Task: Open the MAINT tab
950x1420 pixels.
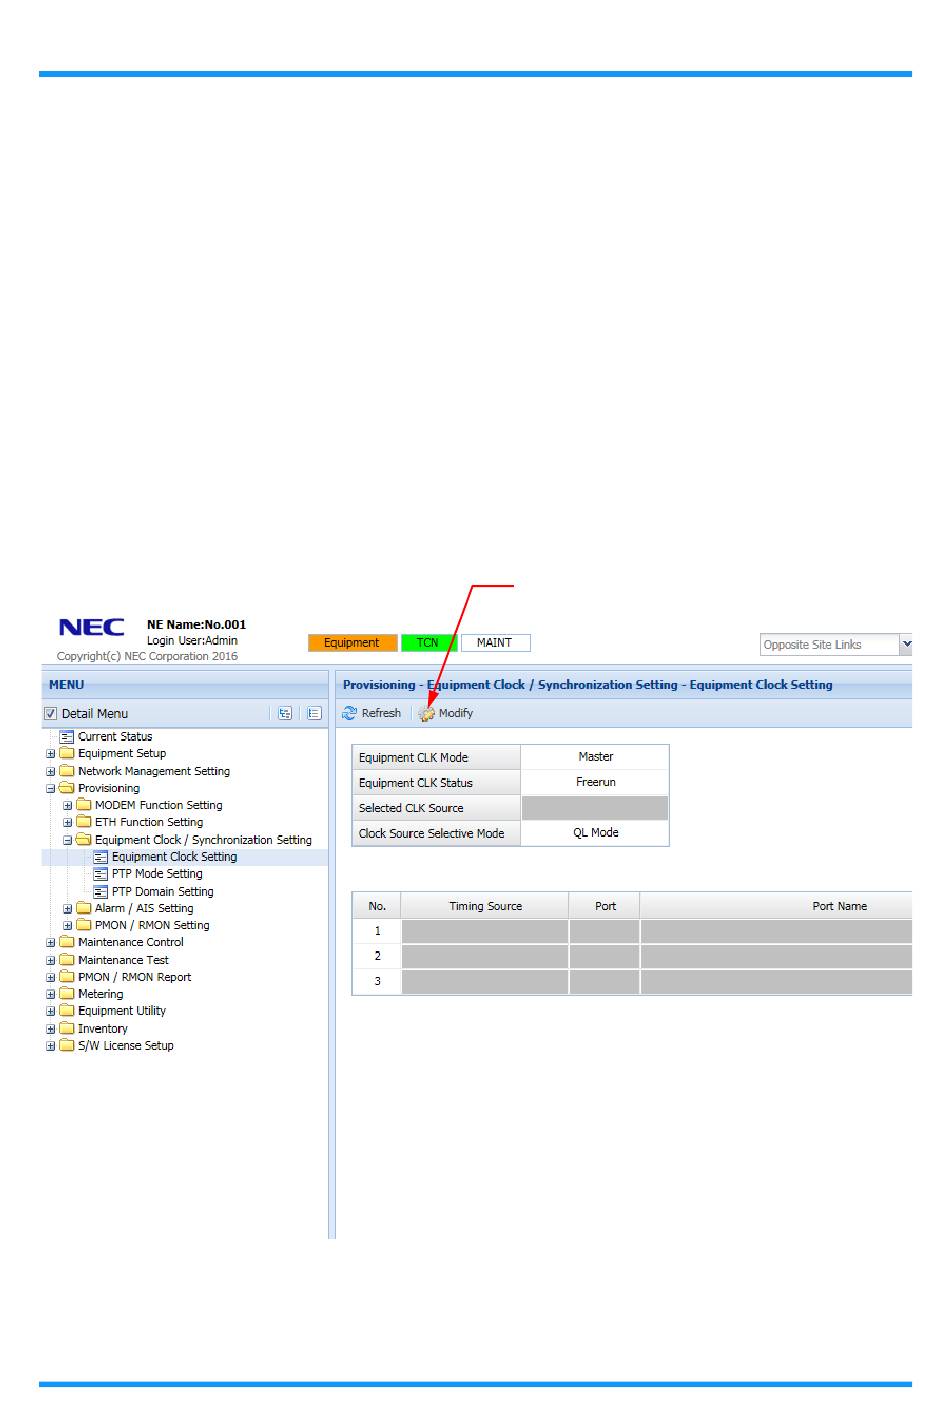Action: pyautogui.click(x=495, y=643)
